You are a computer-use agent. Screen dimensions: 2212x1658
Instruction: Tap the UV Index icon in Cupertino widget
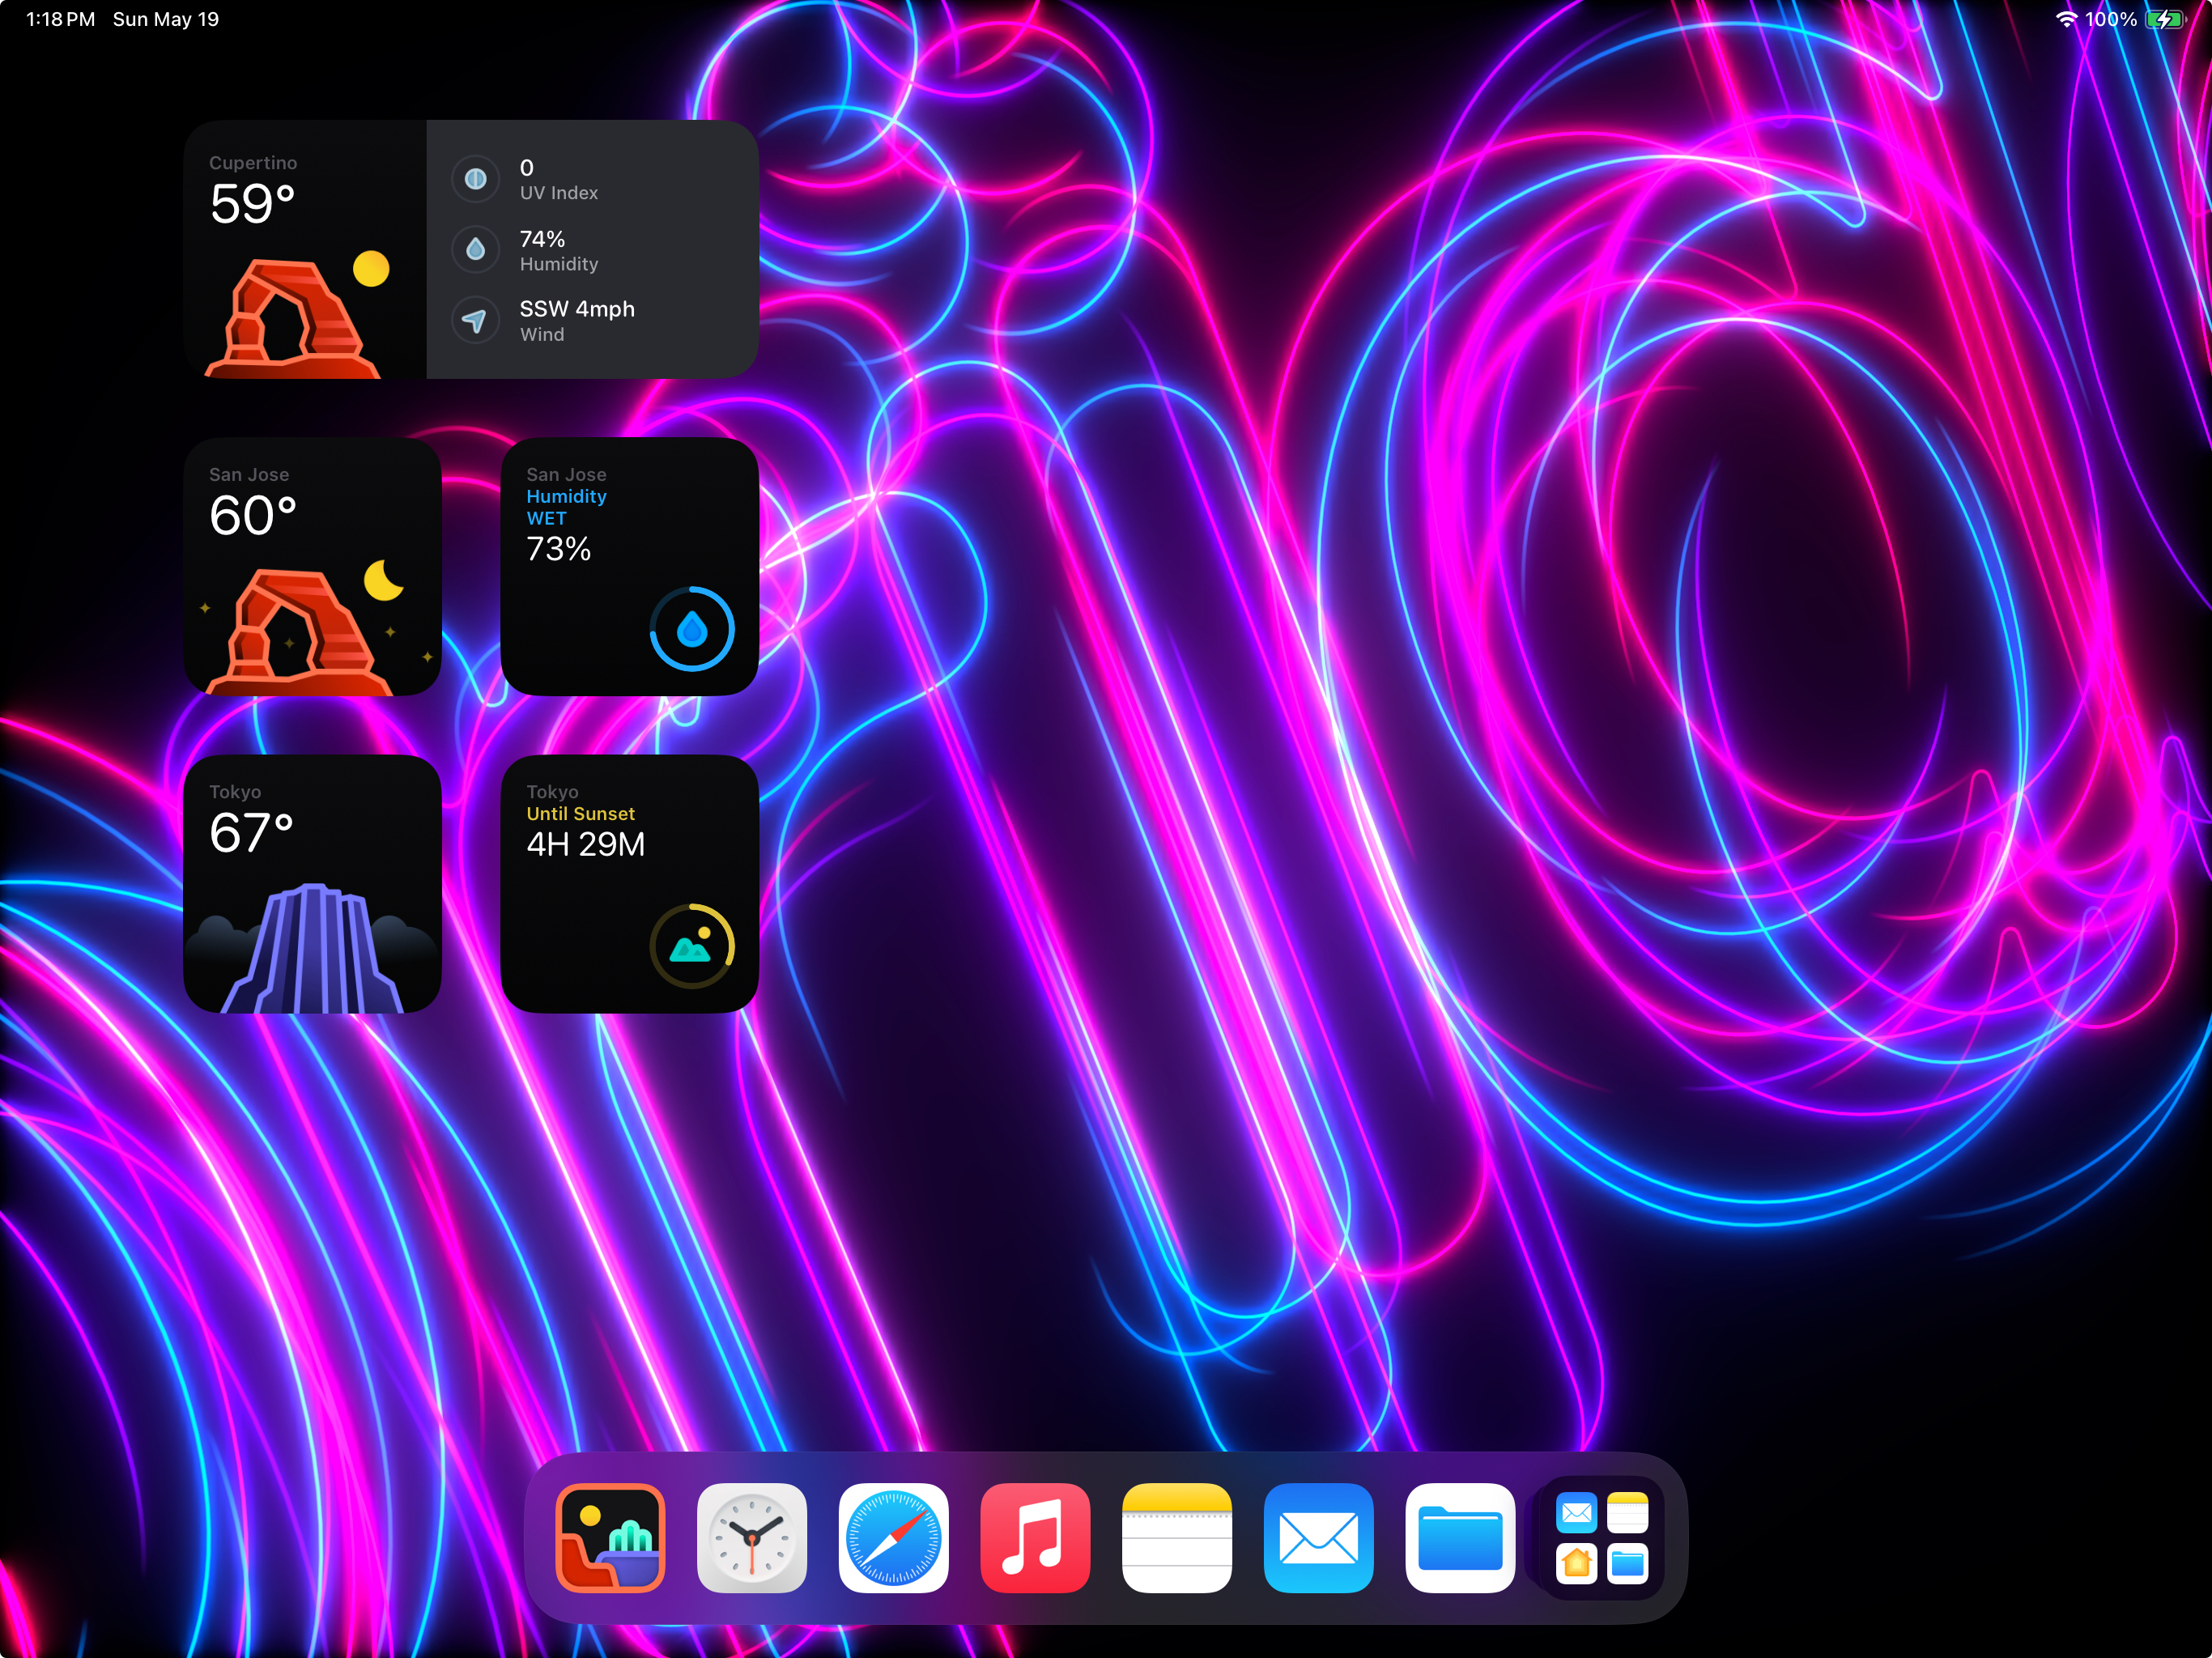point(476,179)
